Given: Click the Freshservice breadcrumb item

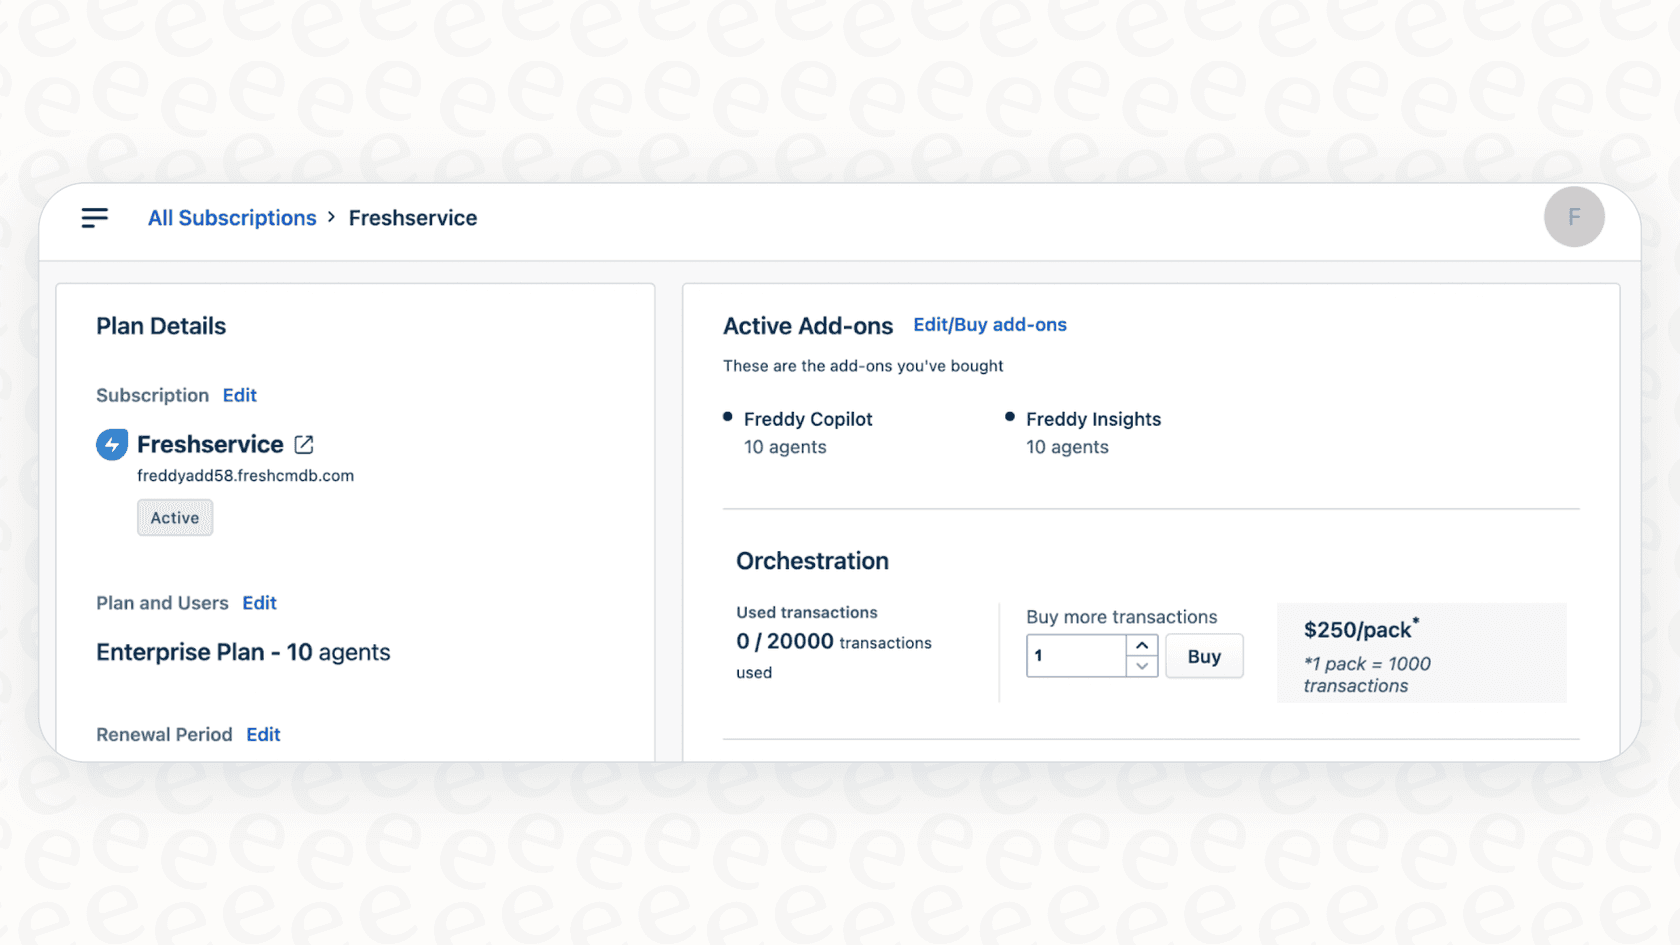Looking at the screenshot, I should (412, 218).
